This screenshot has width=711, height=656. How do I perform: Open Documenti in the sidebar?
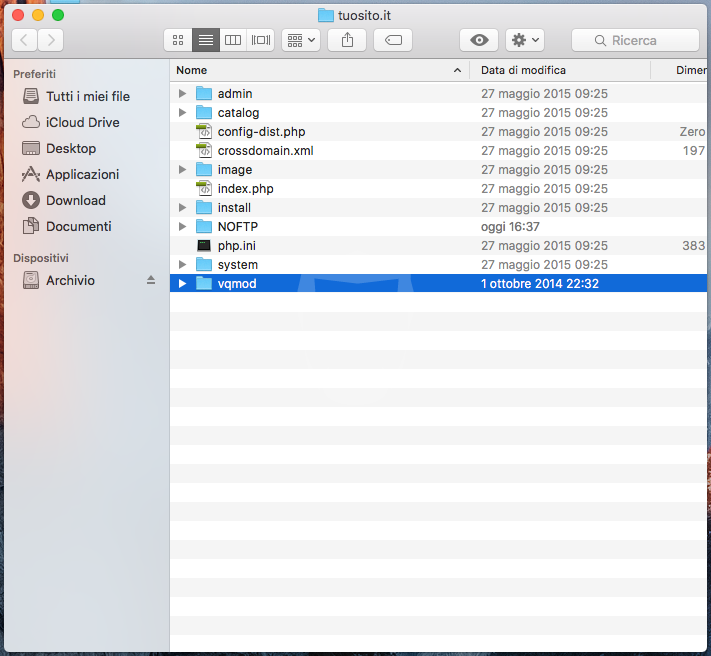click(67, 226)
